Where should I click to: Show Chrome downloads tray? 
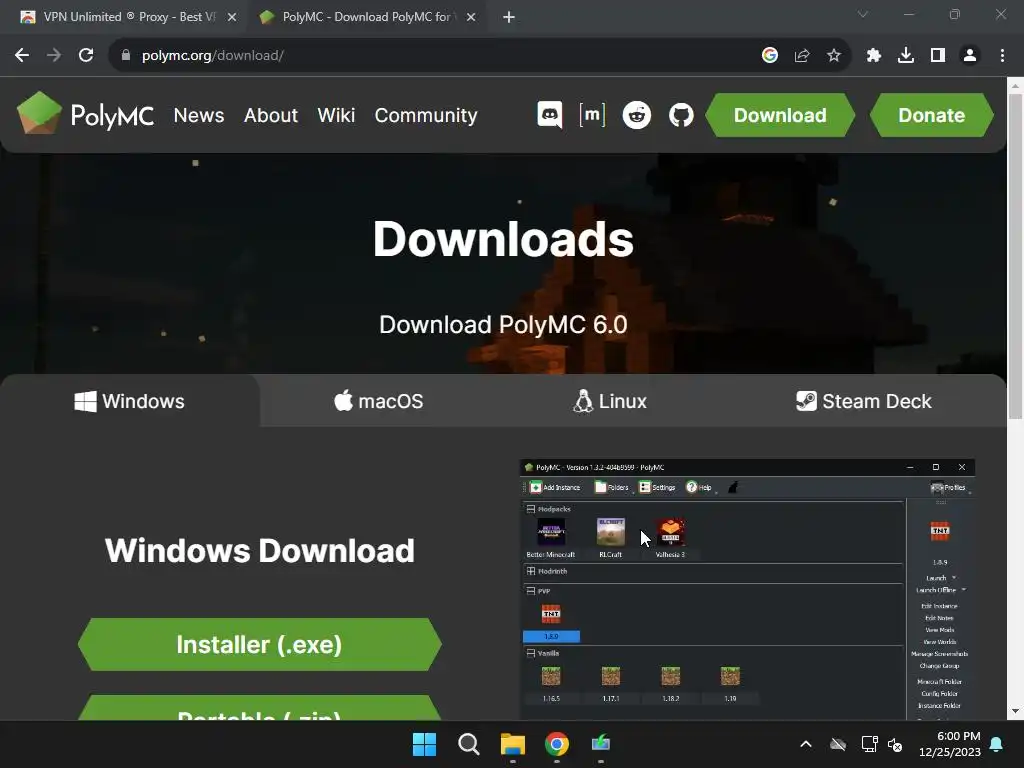tap(906, 56)
